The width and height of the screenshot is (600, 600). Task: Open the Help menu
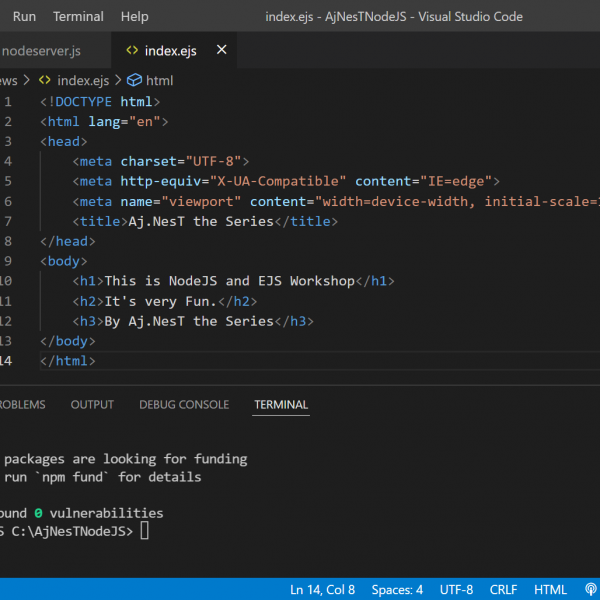click(134, 16)
